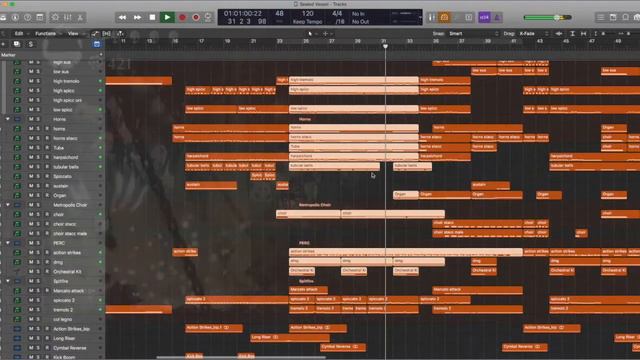Image resolution: width=640 pixels, height=360 pixels.
Task: Click the Duplicate Track button
Action: point(17,44)
